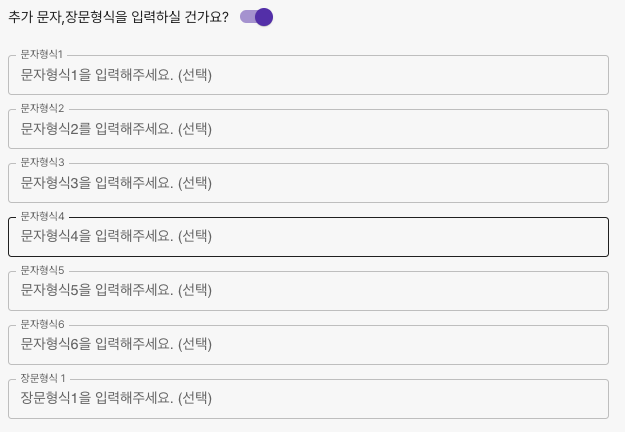Click the '(선택)' hint in 문자형식1 placeholder
The height and width of the screenshot is (432, 625).
pos(194,75)
